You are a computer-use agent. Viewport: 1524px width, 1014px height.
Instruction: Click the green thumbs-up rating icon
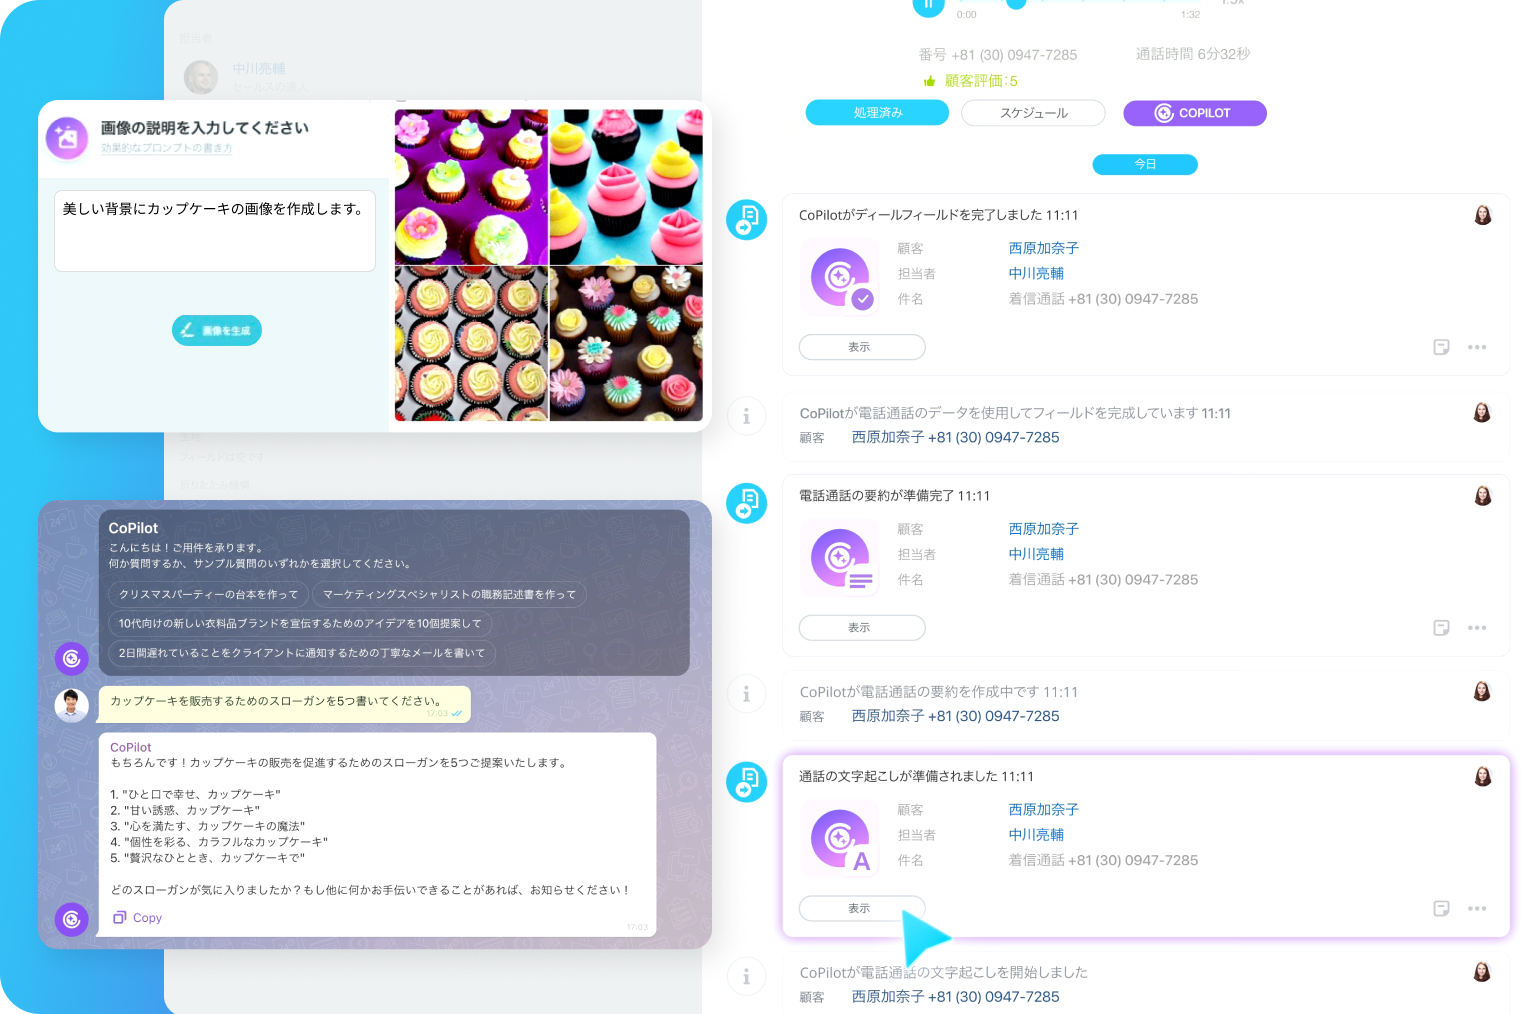tap(929, 81)
